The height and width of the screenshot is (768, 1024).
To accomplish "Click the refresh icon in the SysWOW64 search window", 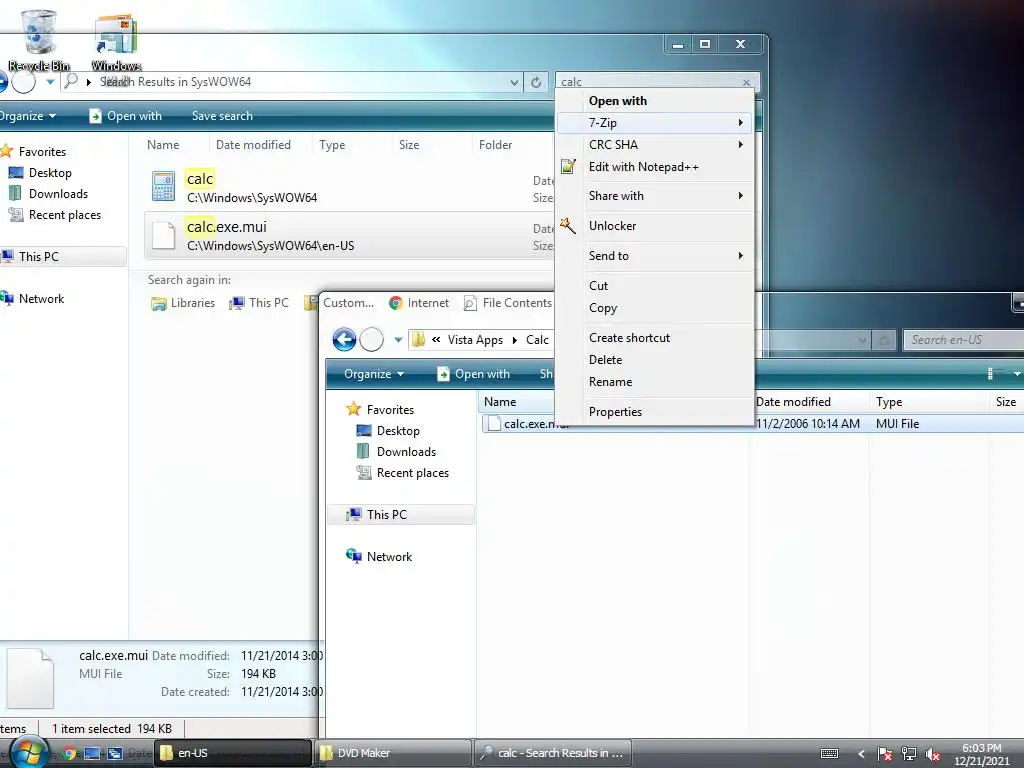I will (536, 82).
